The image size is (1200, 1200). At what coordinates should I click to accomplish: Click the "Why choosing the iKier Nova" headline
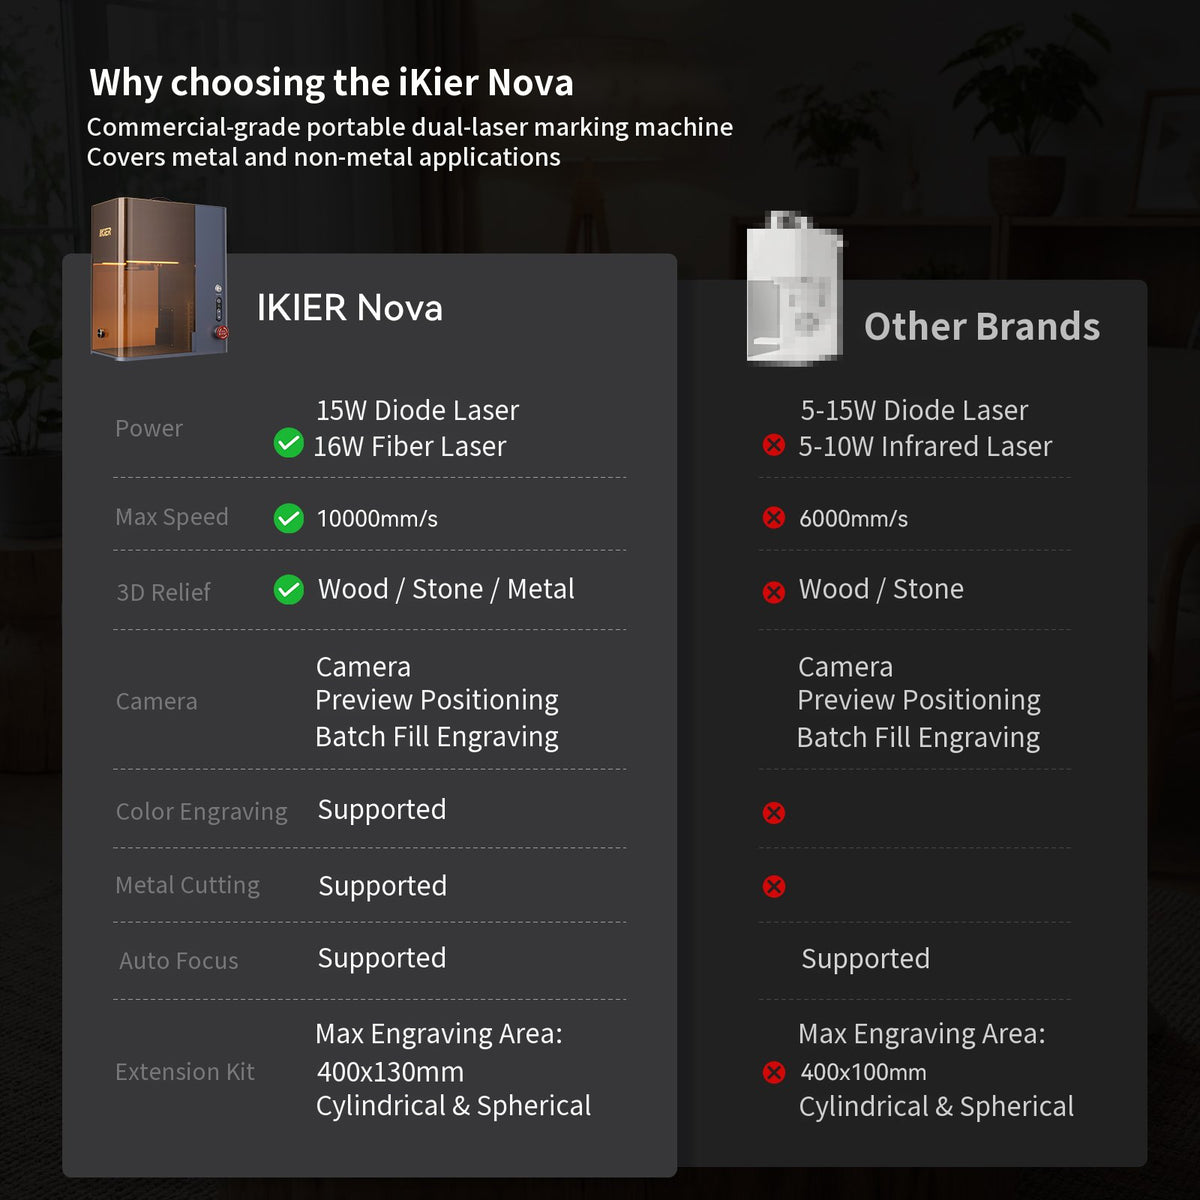331,82
